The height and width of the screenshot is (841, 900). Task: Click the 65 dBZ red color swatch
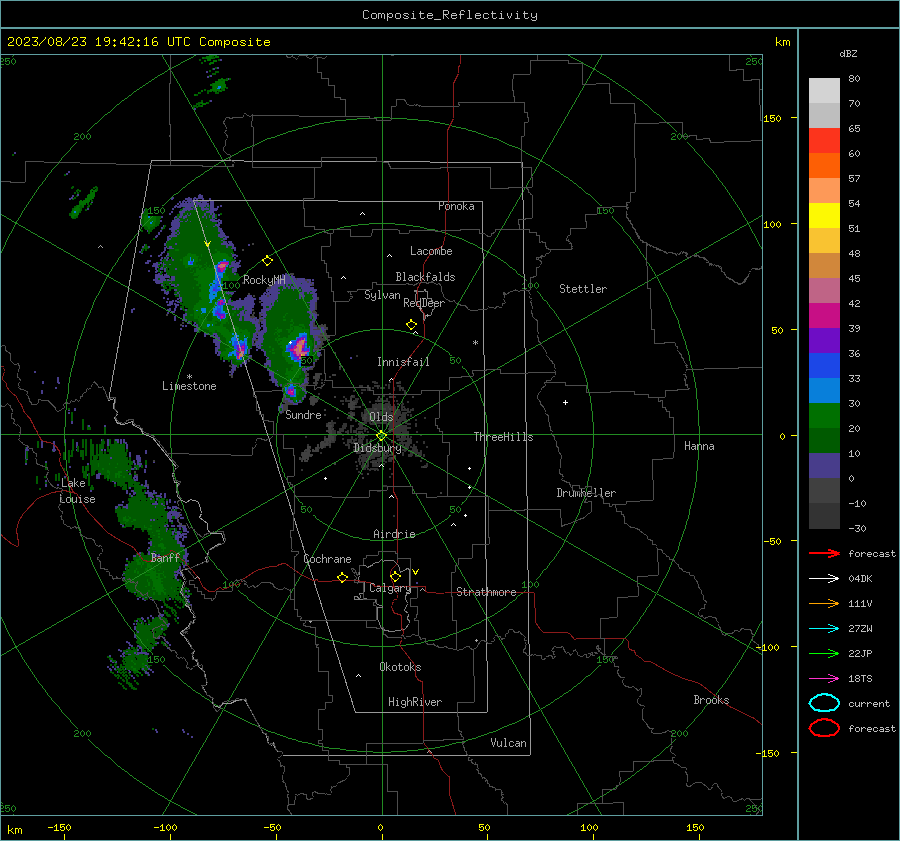824,140
